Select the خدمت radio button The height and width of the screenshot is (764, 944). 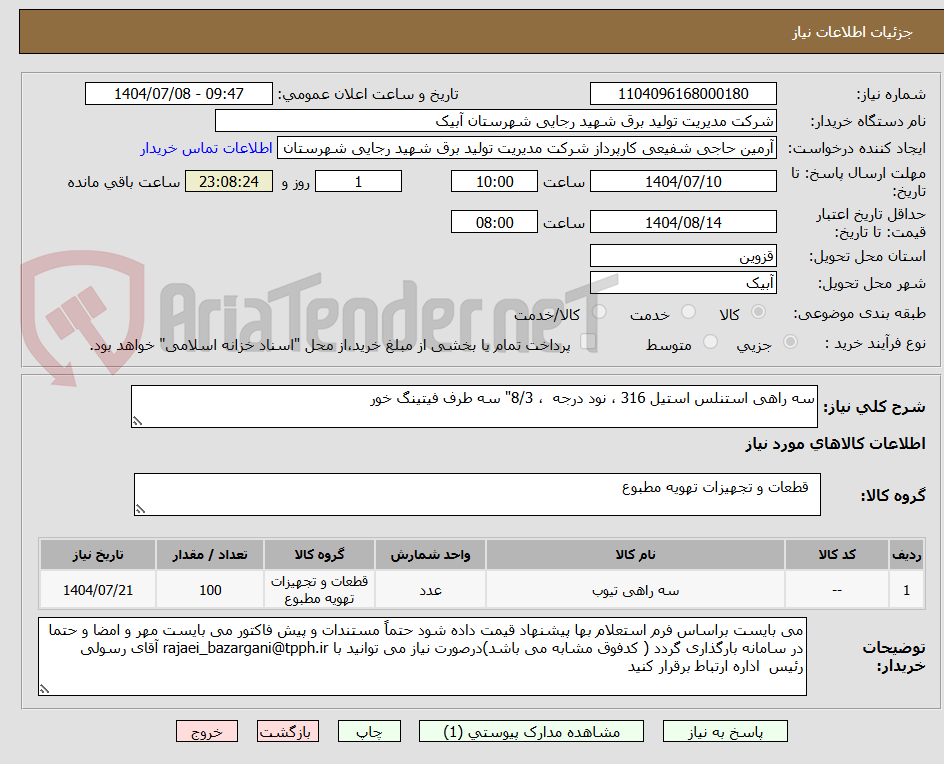tap(688, 309)
